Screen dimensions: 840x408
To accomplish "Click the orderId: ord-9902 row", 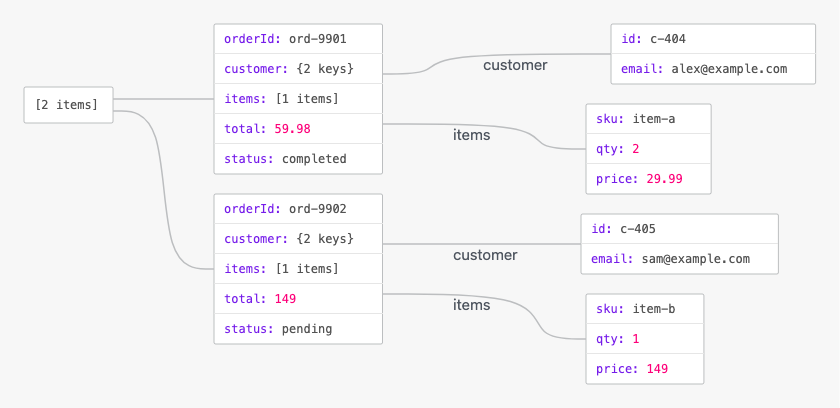I will click(x=298, y=209).
